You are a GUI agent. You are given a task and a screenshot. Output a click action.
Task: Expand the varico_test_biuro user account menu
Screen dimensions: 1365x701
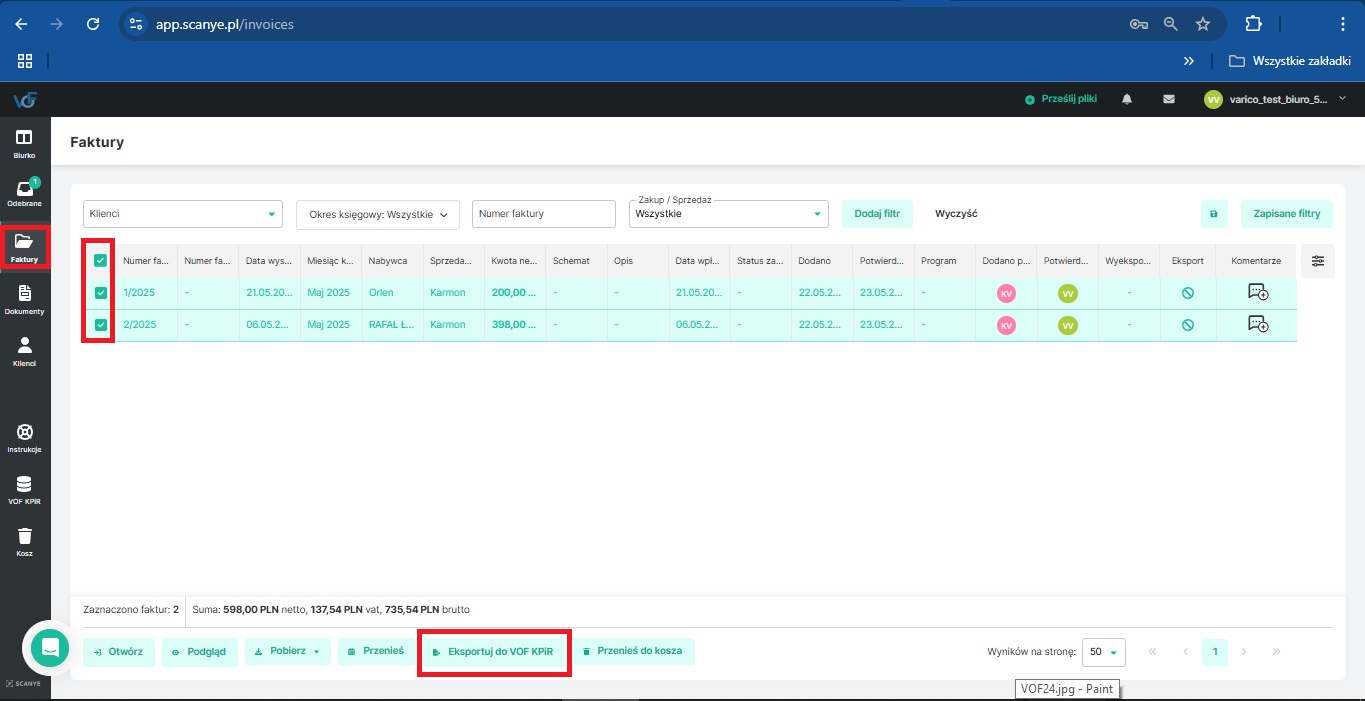point(1275,99)
